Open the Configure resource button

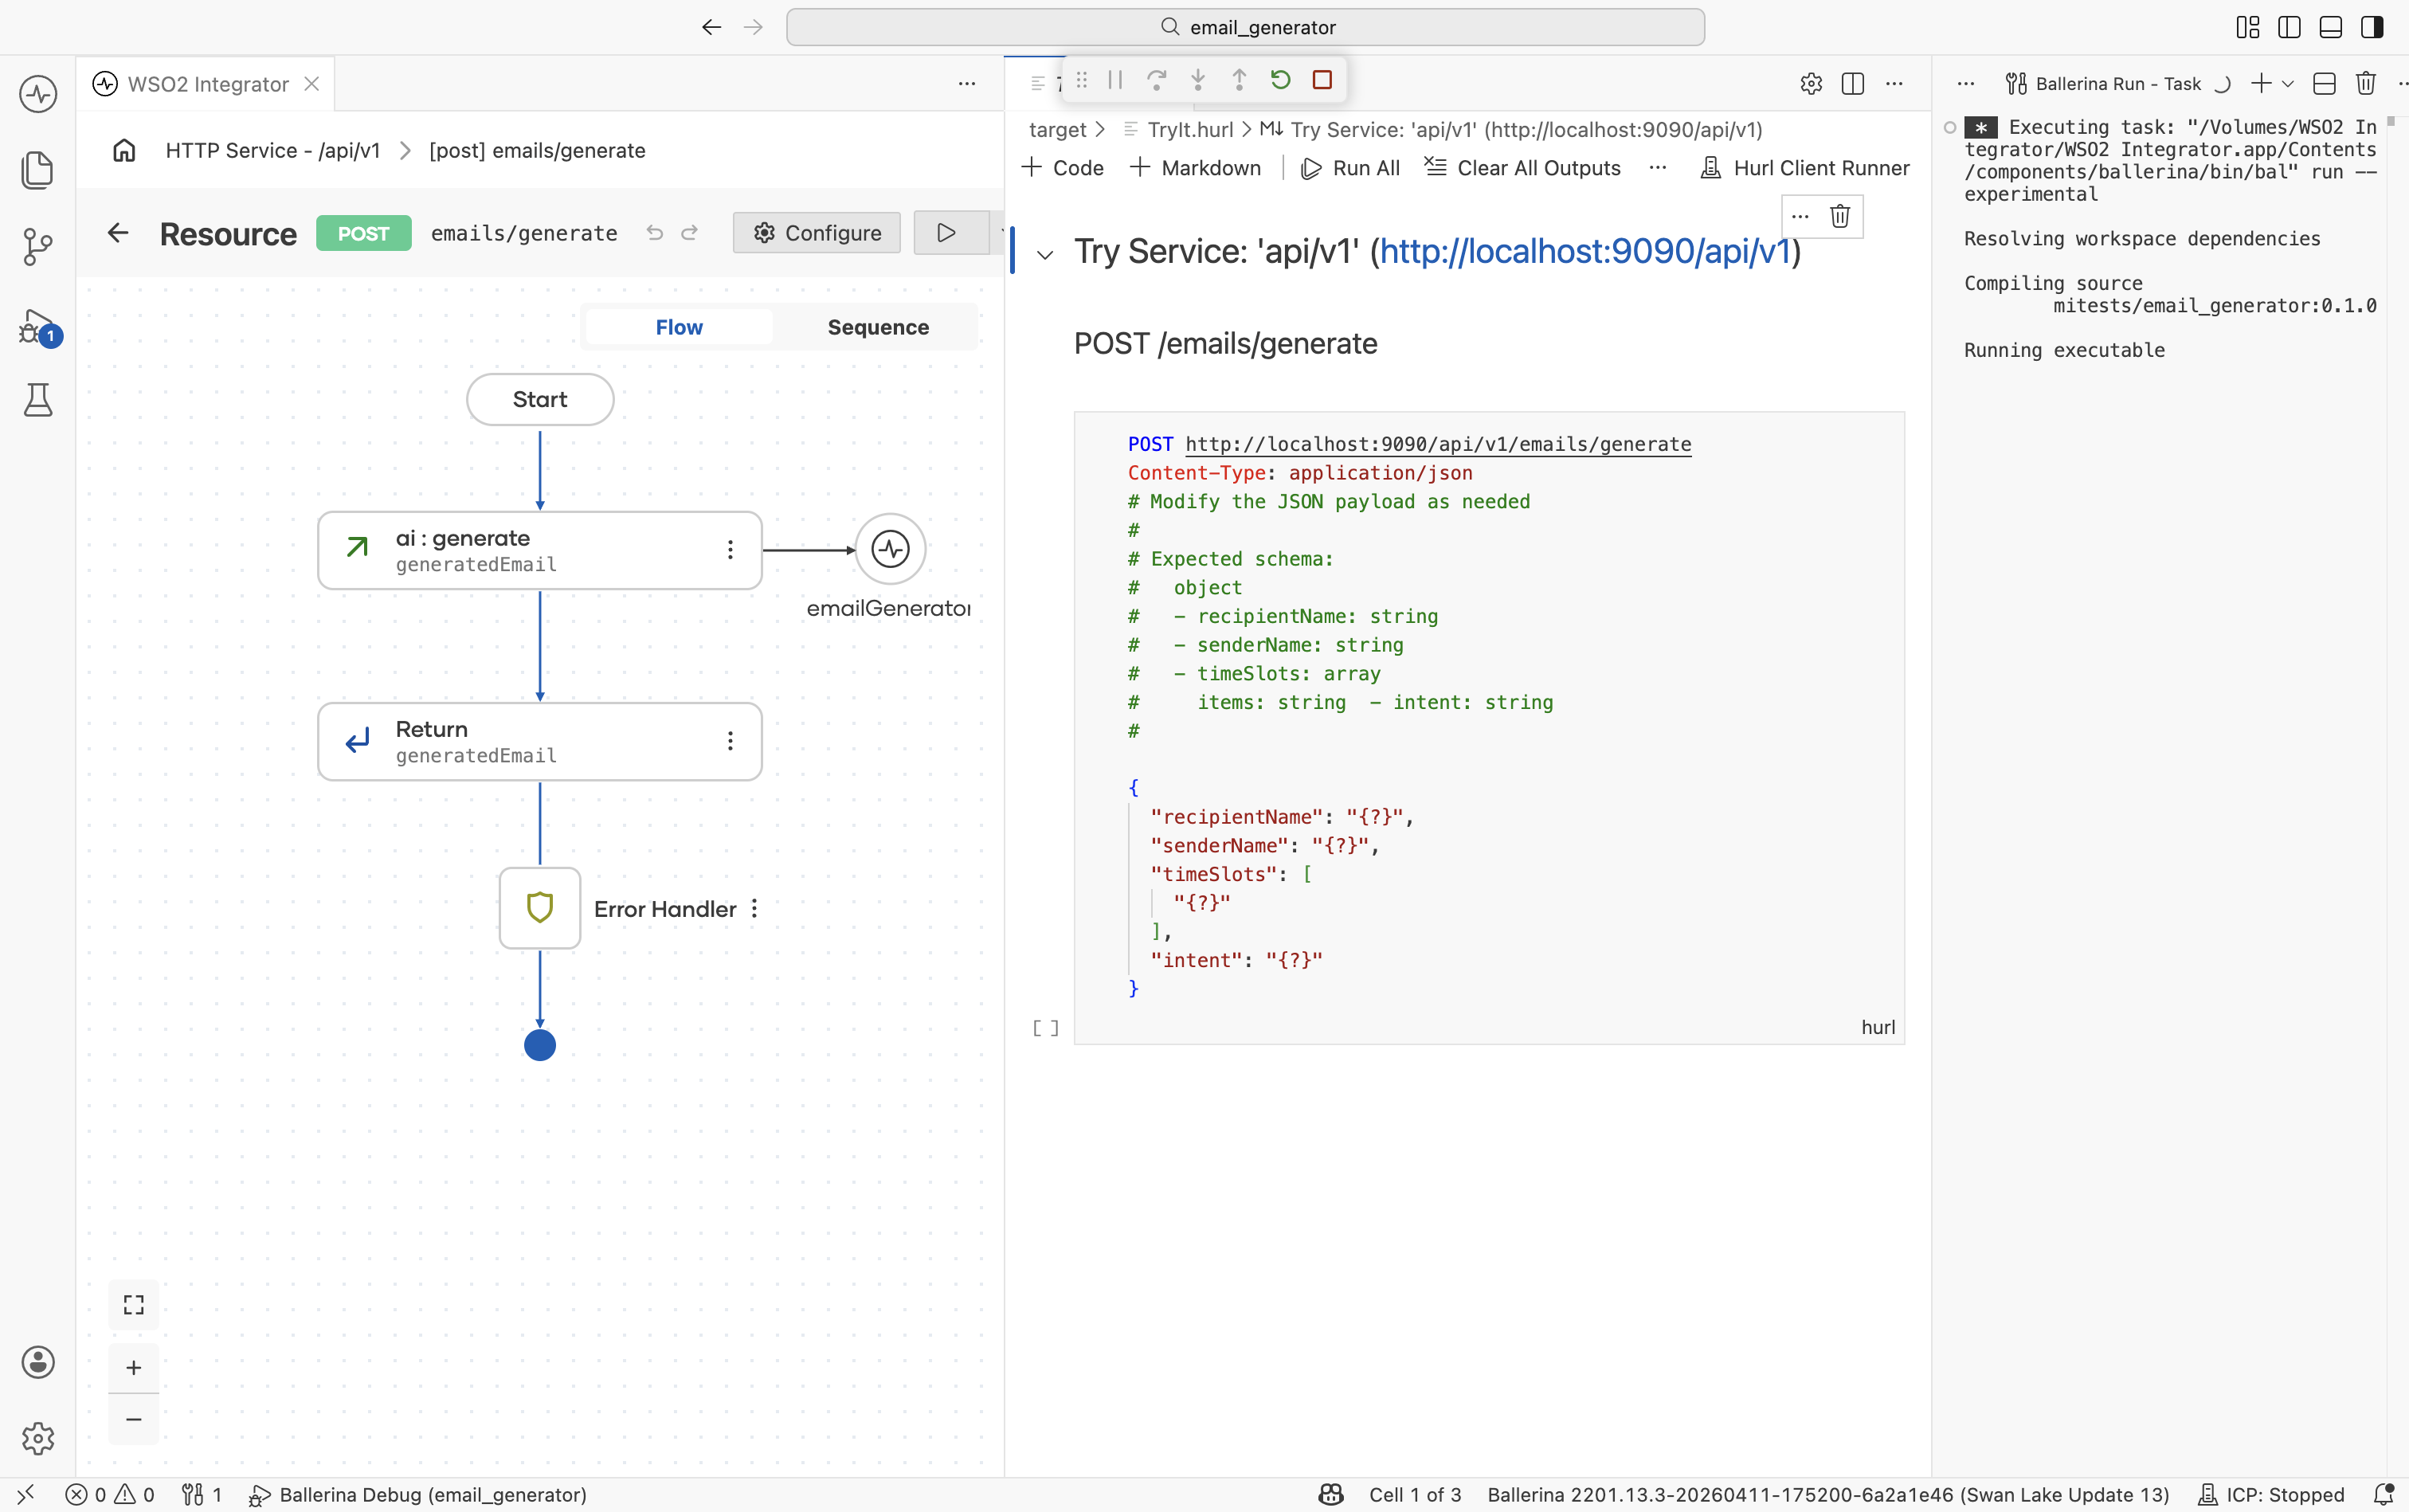817,233
